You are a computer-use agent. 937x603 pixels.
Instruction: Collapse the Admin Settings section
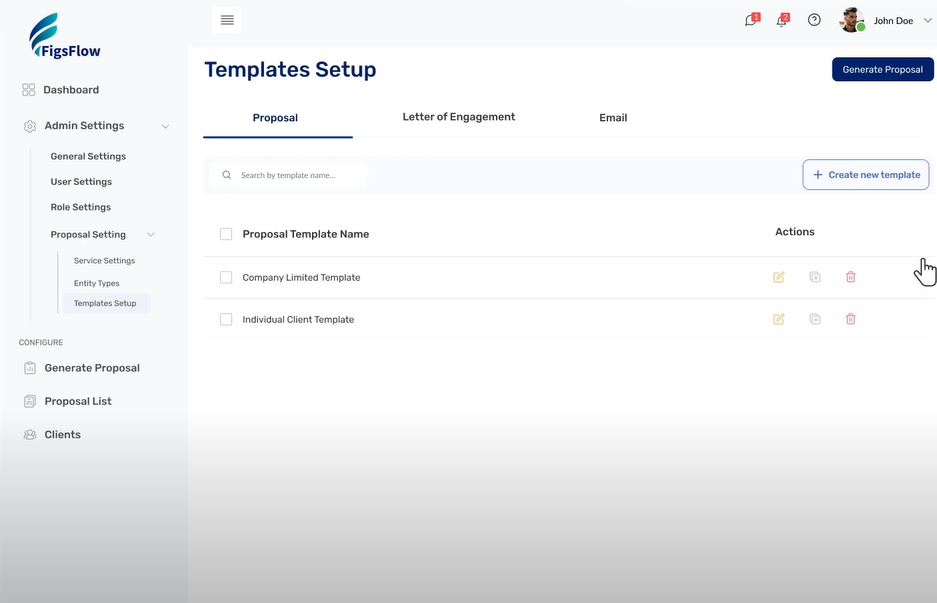(x=165, y=126)
